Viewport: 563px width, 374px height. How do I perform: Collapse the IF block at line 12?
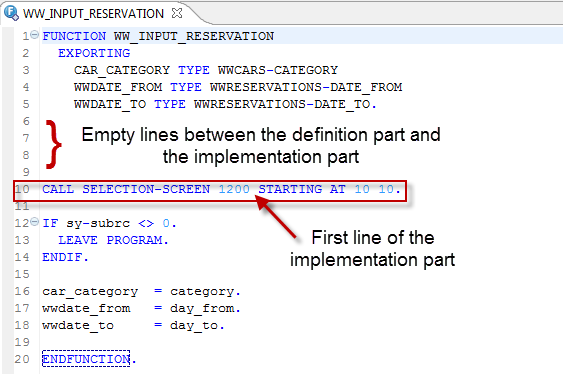pyautogui.click(x=34, y=222)
